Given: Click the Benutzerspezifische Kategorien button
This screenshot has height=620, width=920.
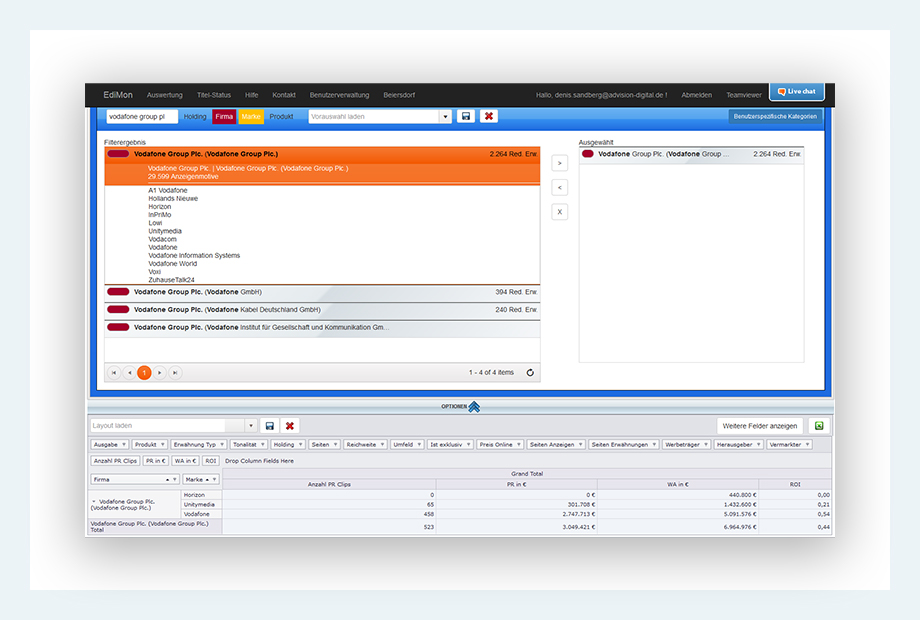Looking at the screenshot, I should click(775, 116).
